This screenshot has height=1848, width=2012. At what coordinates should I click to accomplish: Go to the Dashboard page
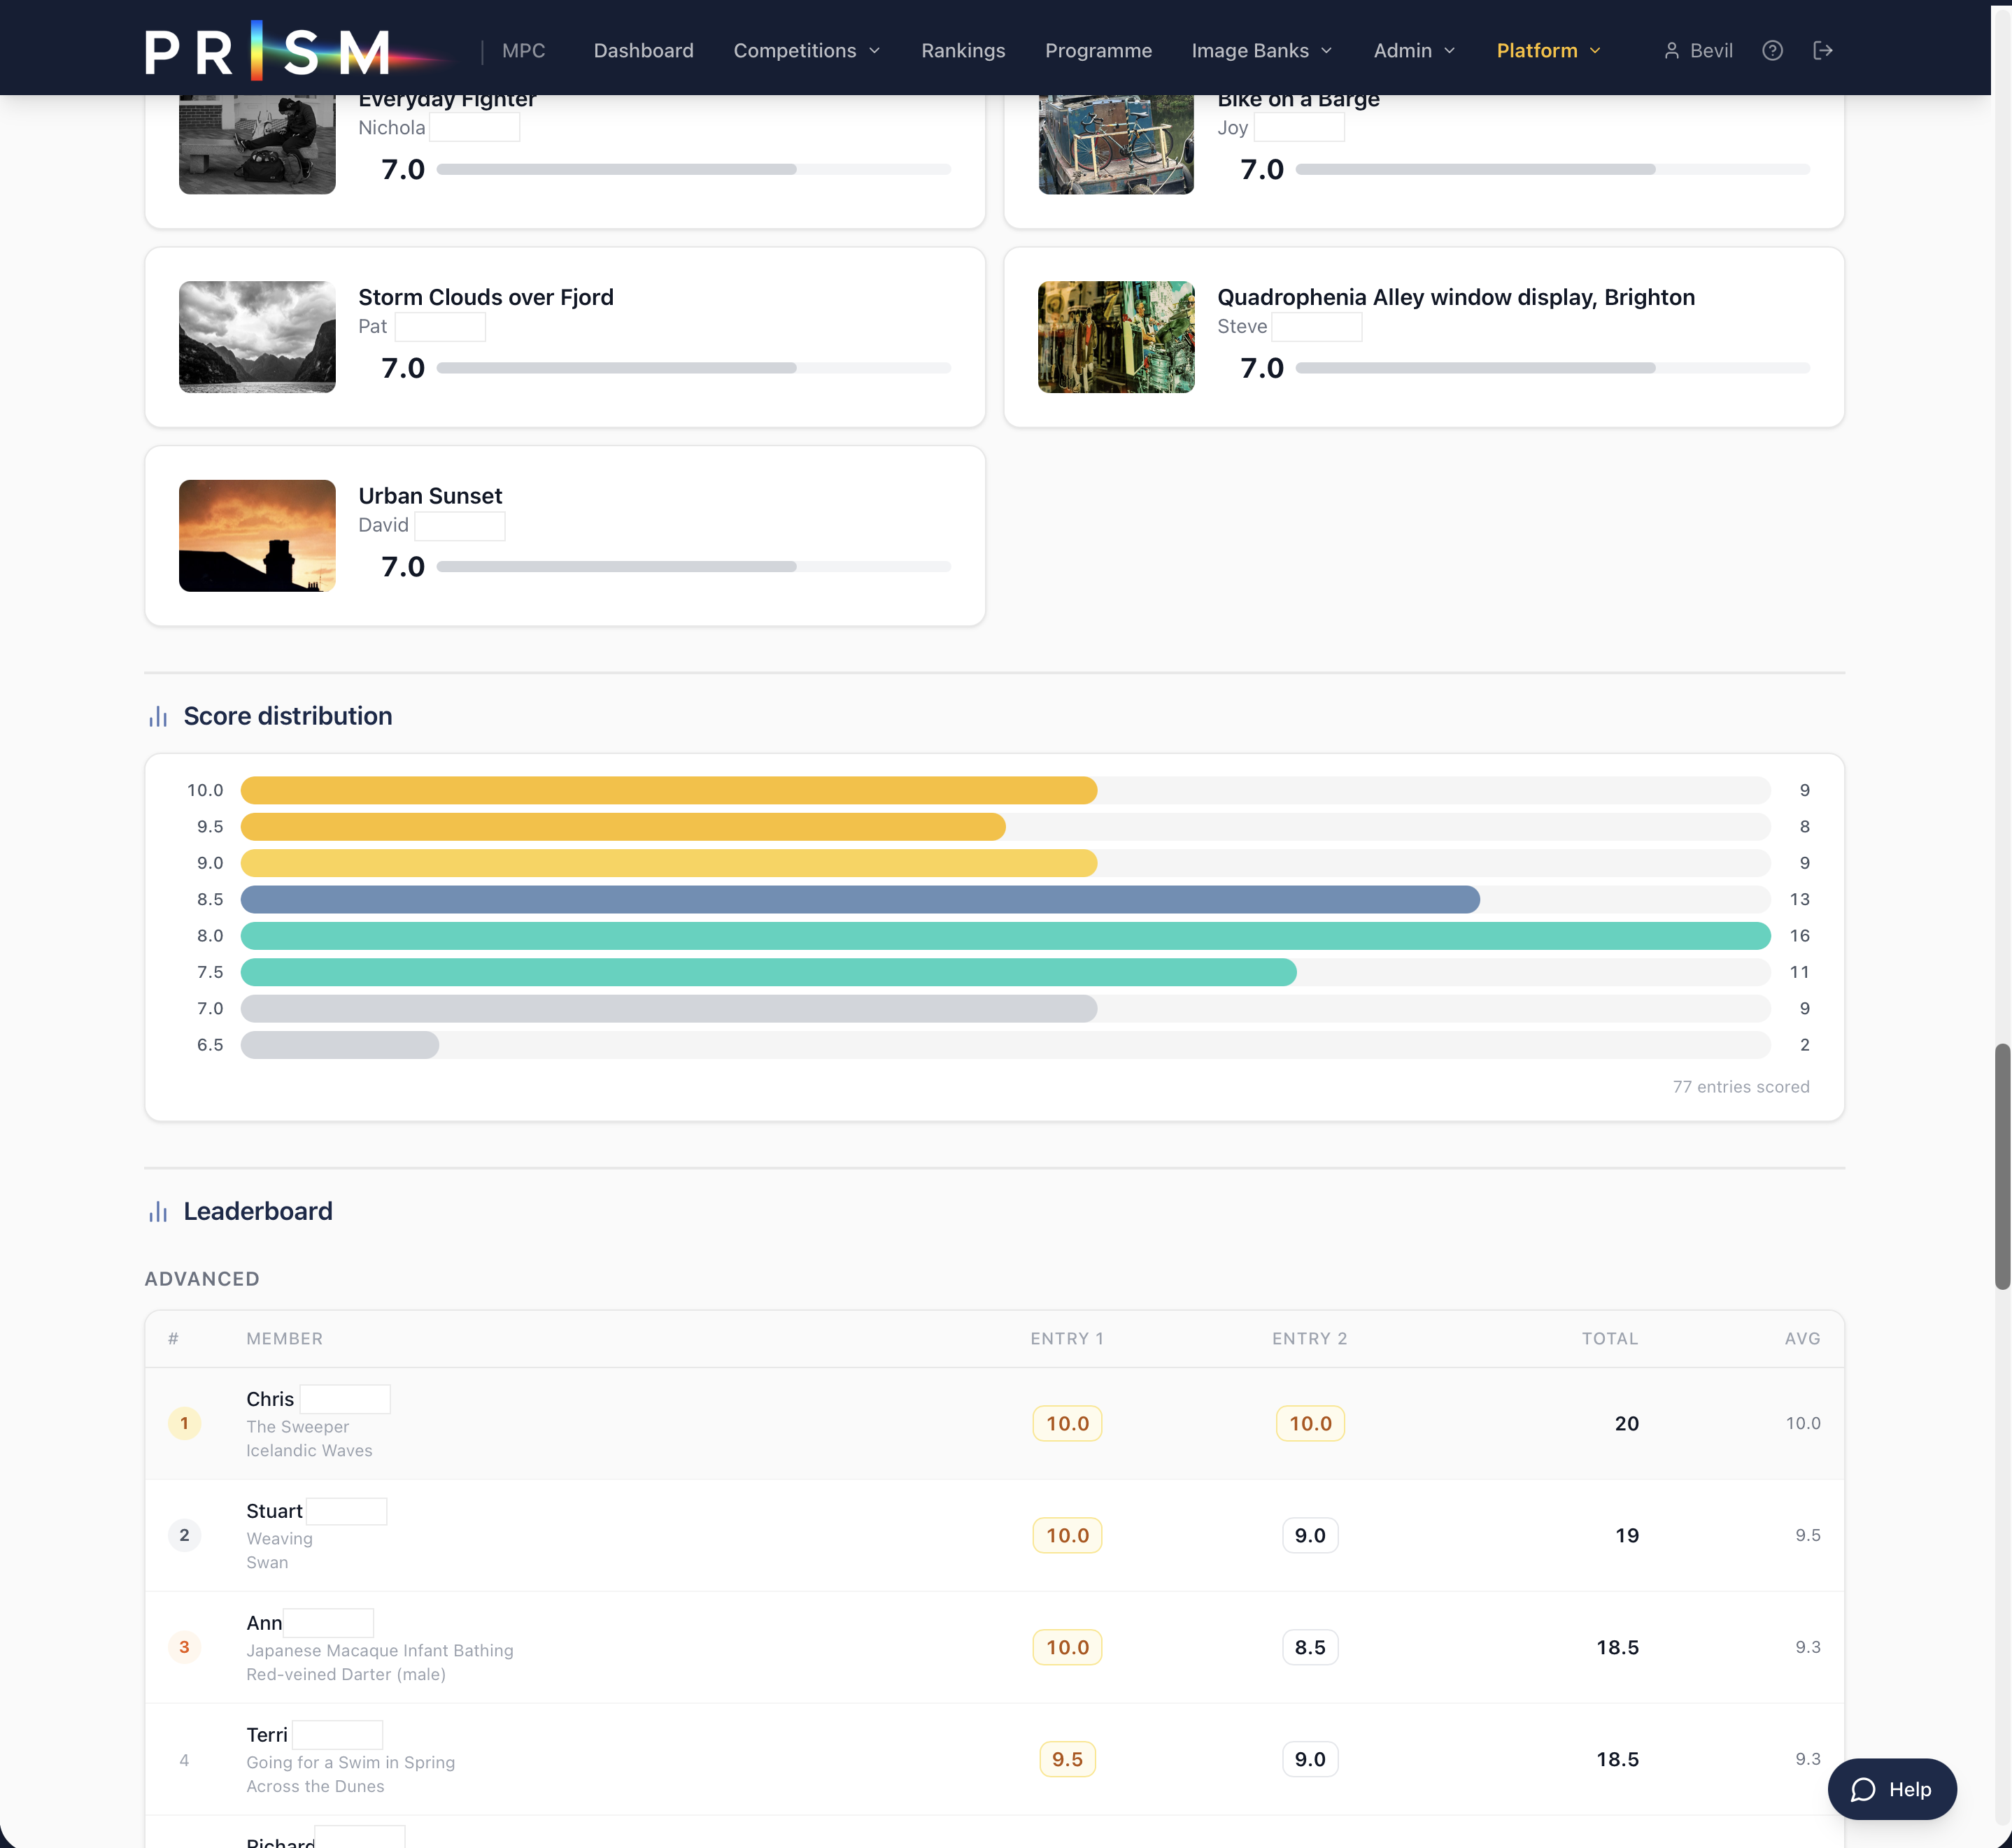point(643,50)
